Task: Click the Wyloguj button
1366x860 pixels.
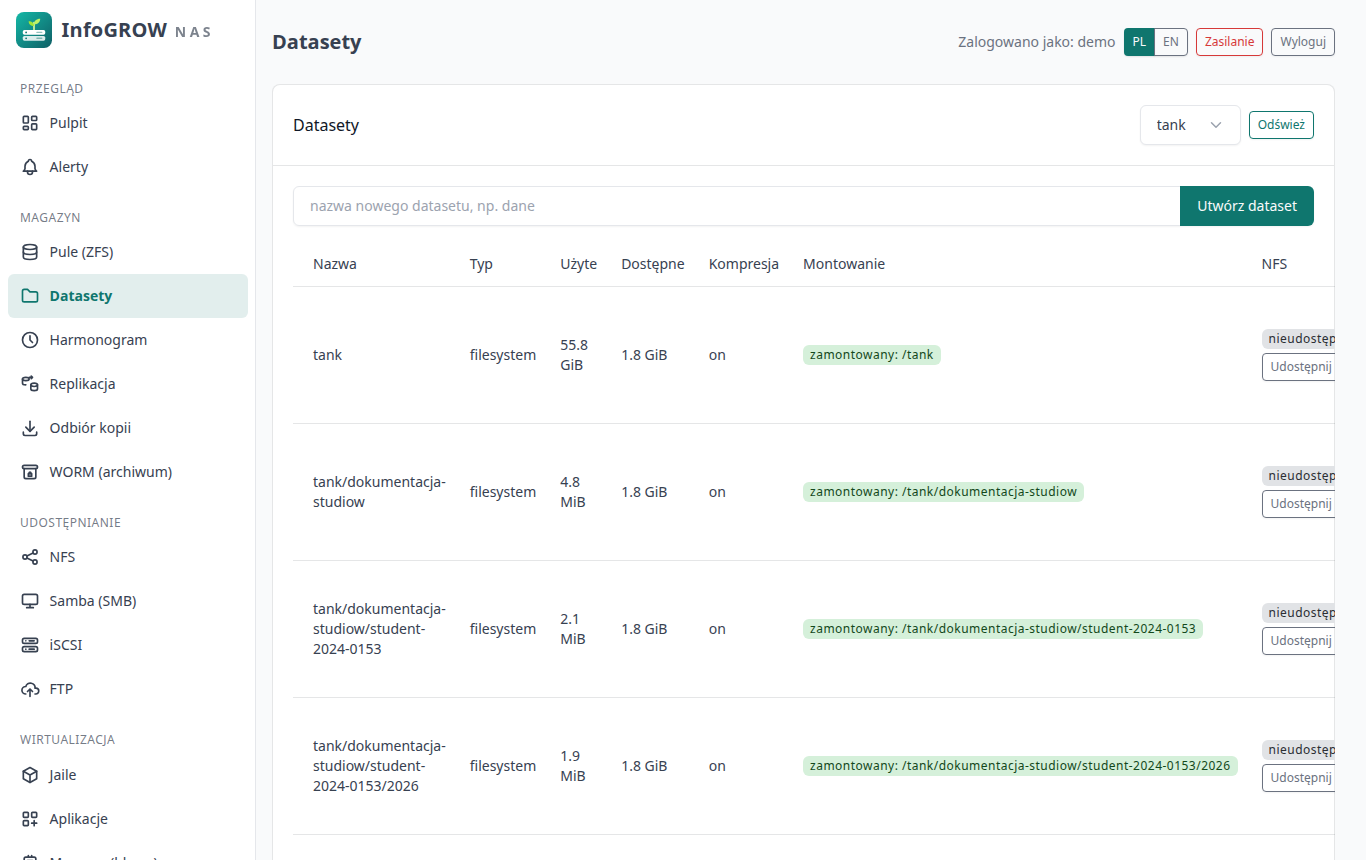Action: [1303, 42]
